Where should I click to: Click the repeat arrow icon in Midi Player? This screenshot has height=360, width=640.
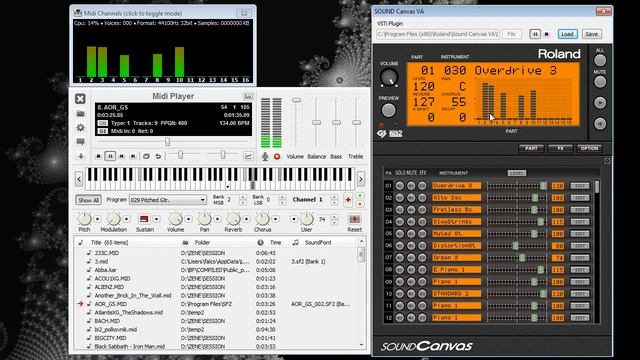(x=158, y=156)
